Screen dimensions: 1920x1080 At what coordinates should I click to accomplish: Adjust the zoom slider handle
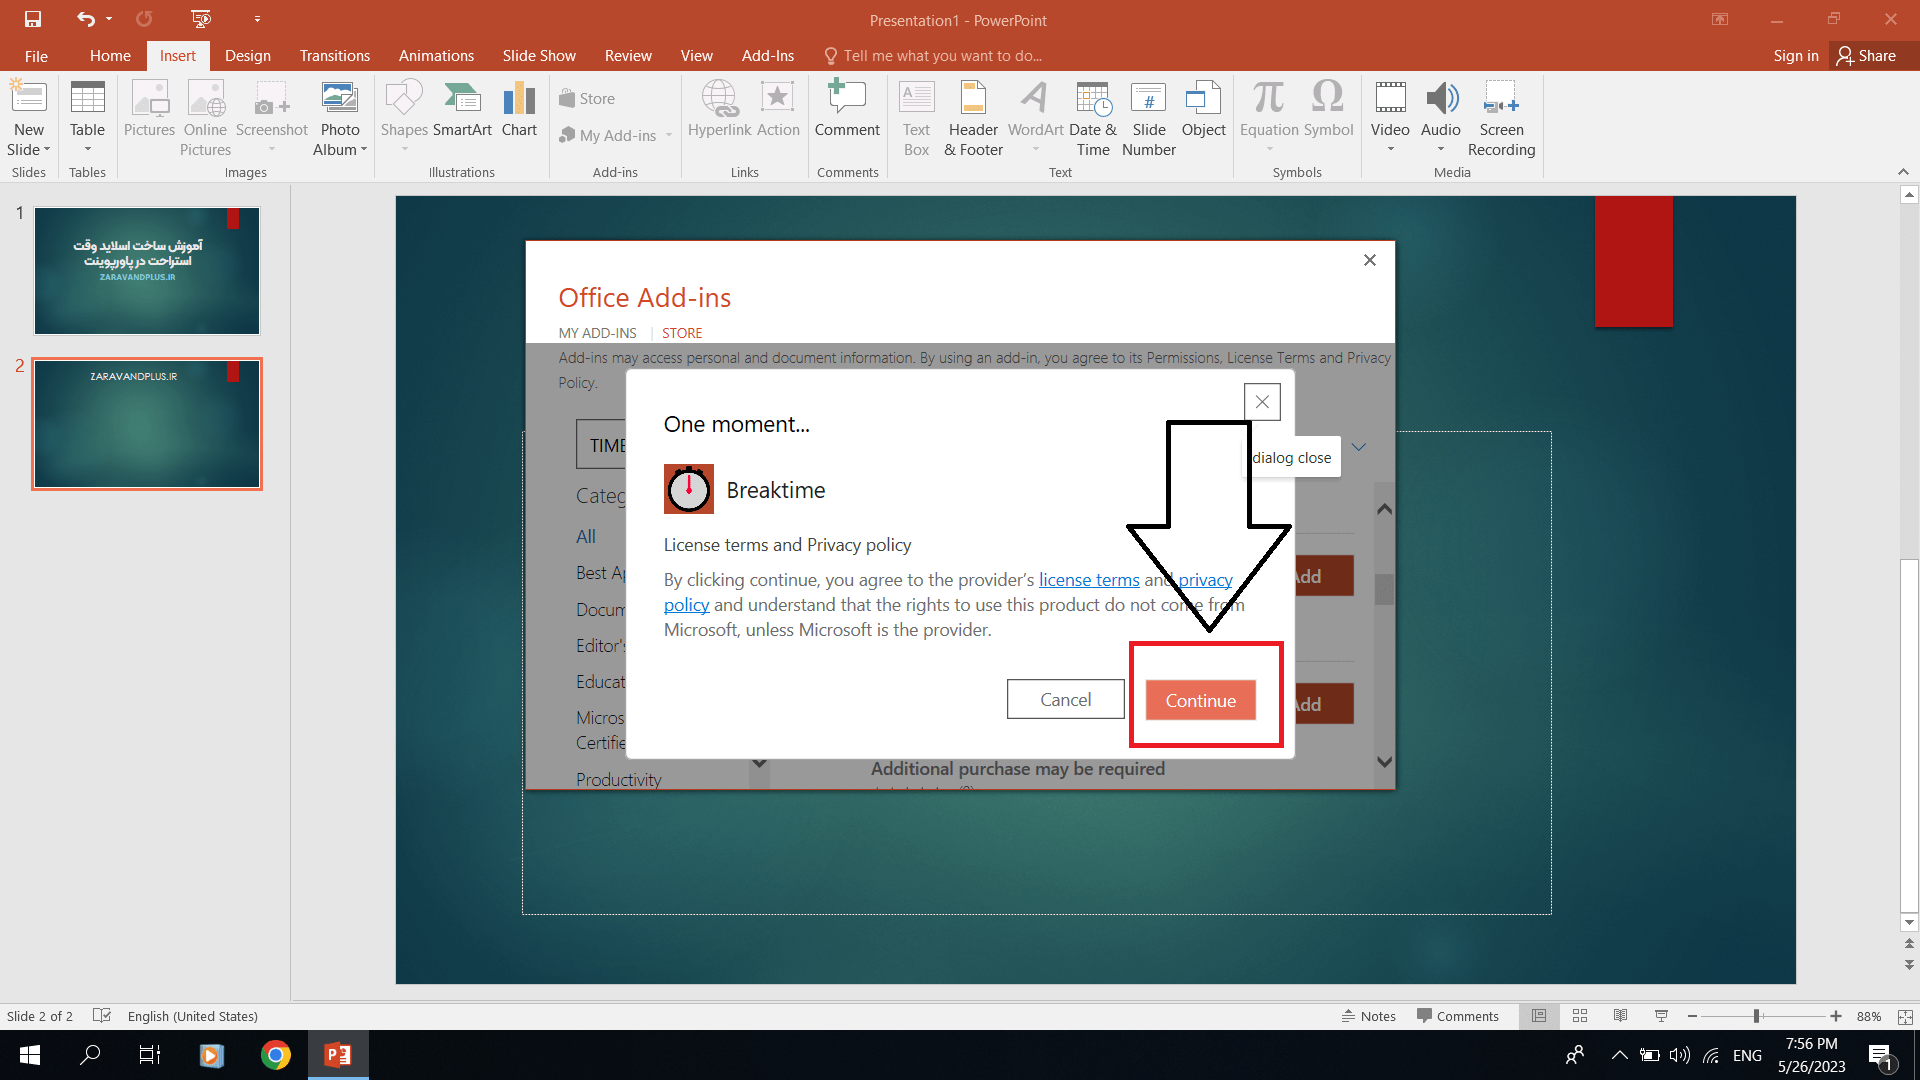(x=1756, y=1016)
